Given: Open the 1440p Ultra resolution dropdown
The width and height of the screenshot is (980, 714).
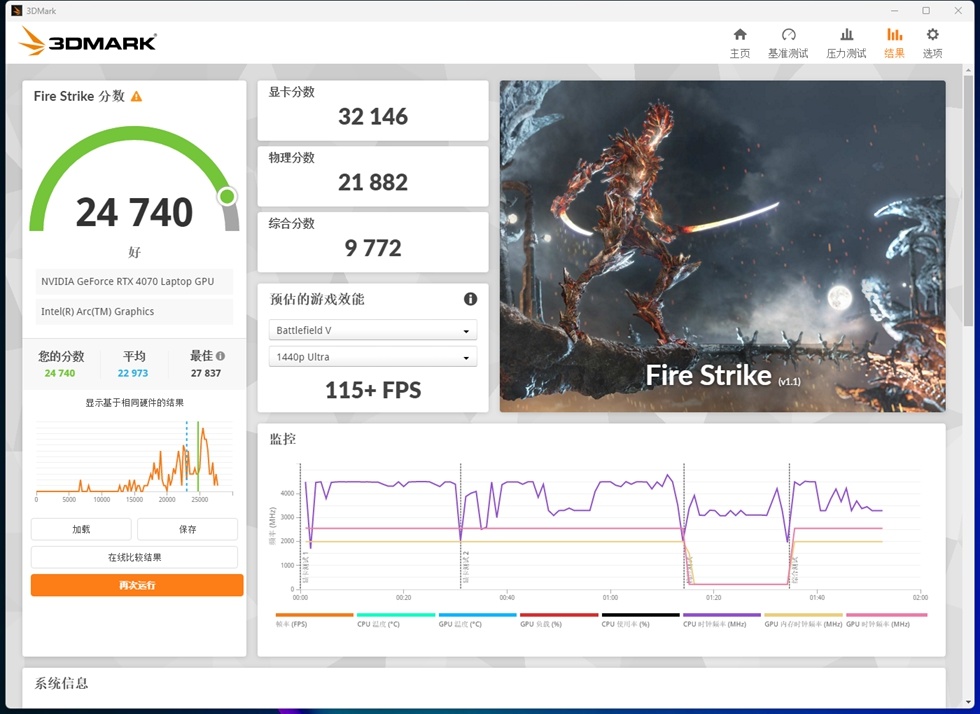Looking at the screenshot, I should (x=372, y=357).
